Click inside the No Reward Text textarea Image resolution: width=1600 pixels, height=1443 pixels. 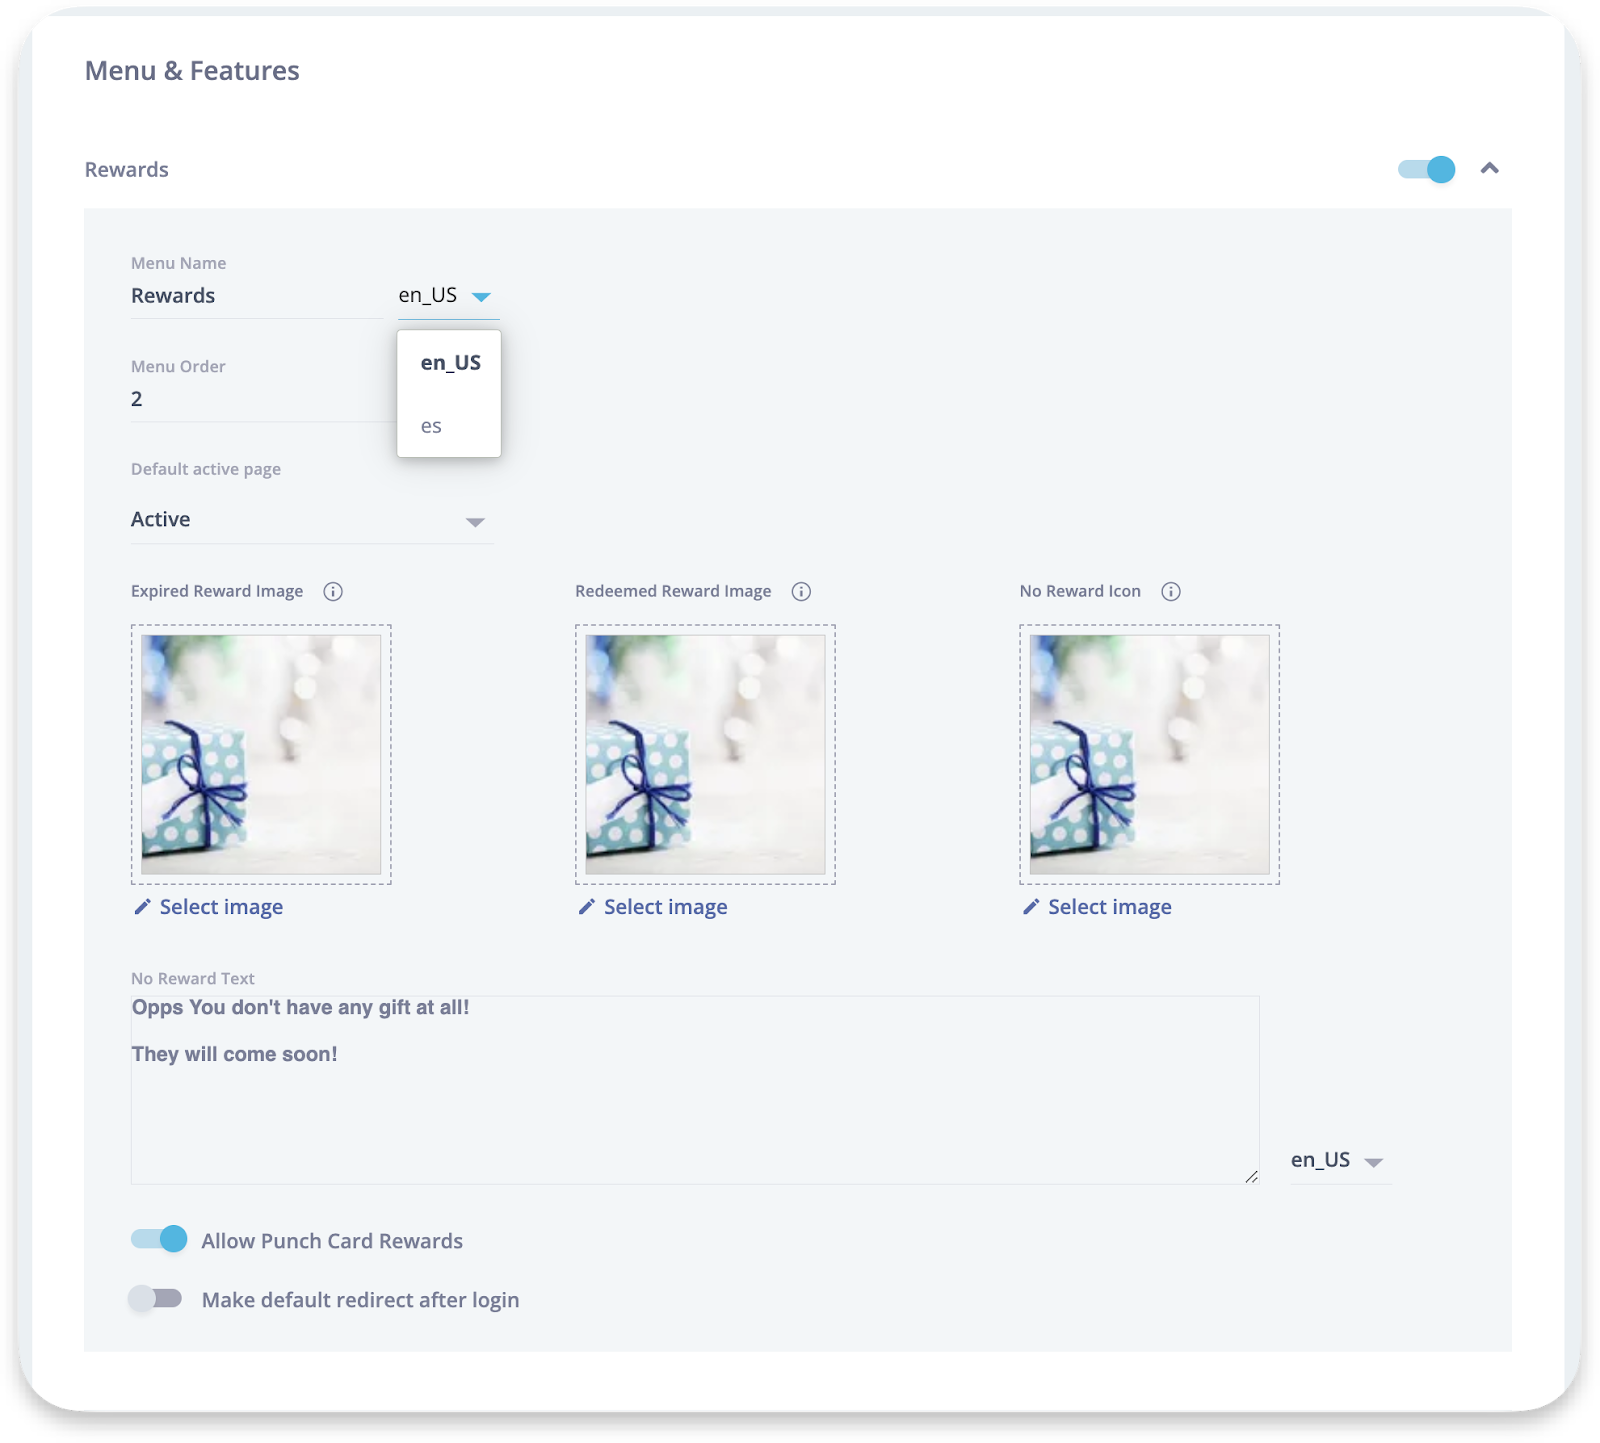[695, 1090]
